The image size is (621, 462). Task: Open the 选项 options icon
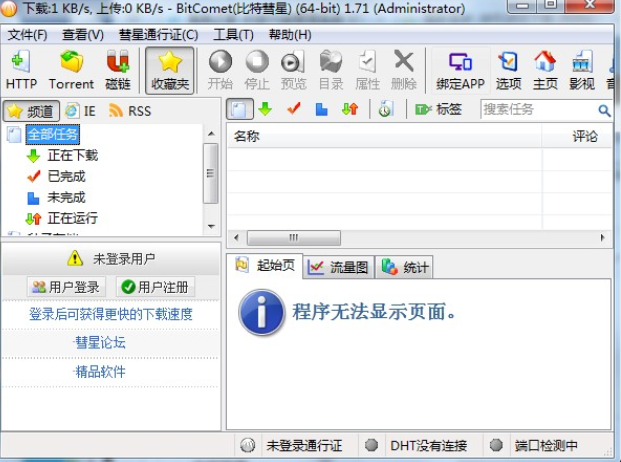pos(509,70)
